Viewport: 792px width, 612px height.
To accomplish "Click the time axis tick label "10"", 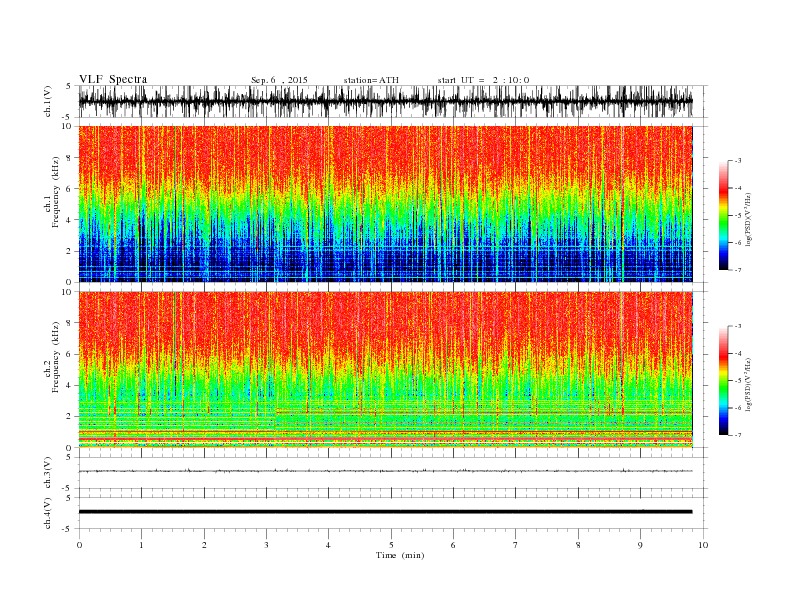I will pyautogui.click(x=703, y=545).
